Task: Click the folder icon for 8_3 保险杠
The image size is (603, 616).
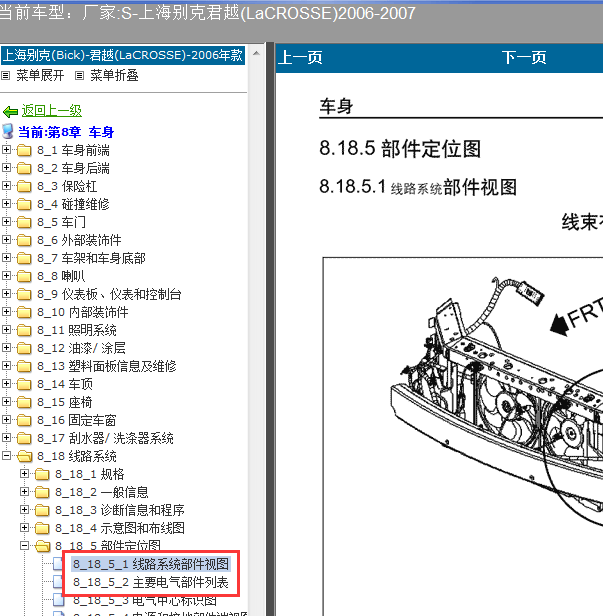Action: tap(24, 186)
